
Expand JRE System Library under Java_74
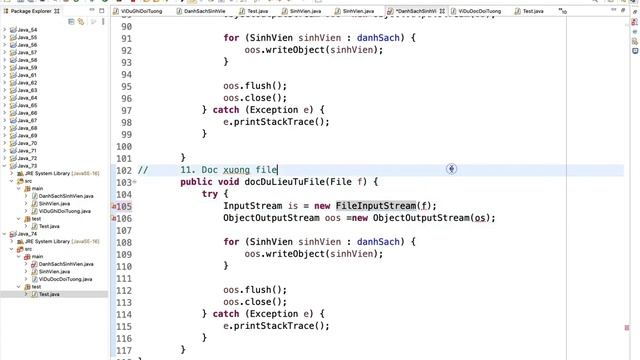pos(12,242)
